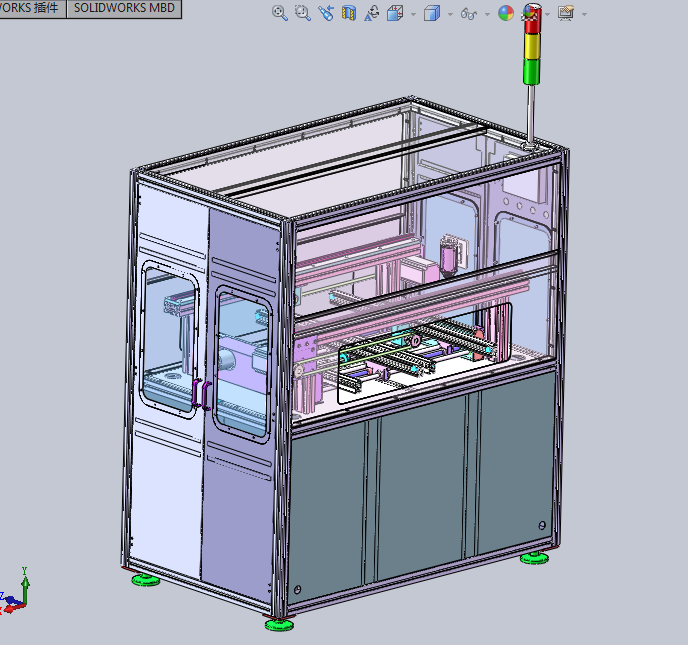This screenshot has width=688, height=645.
Task: Expand the View Orientation dropdown arrow
Action: (413, 14)
